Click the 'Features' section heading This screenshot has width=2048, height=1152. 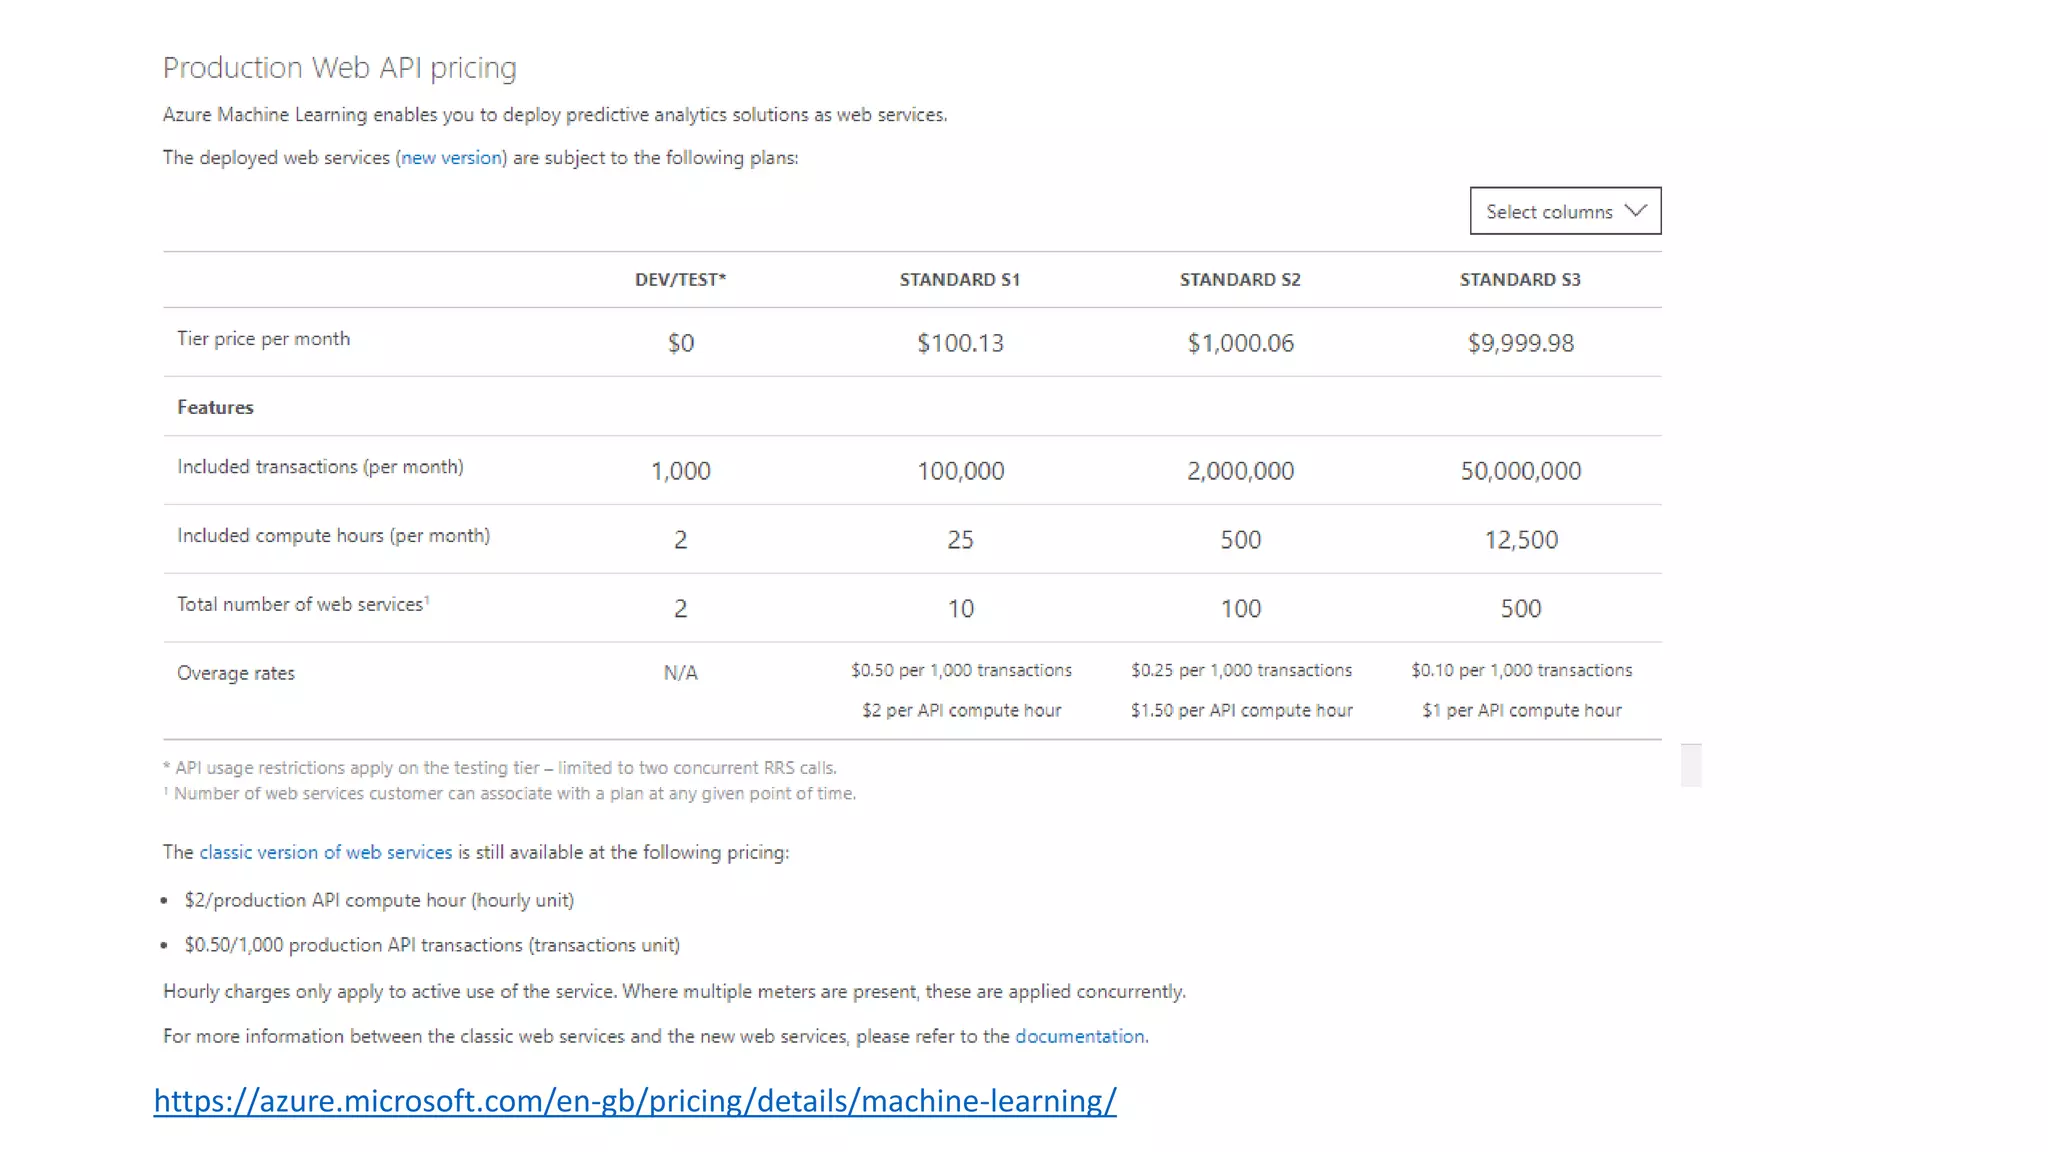click(215, 407)
